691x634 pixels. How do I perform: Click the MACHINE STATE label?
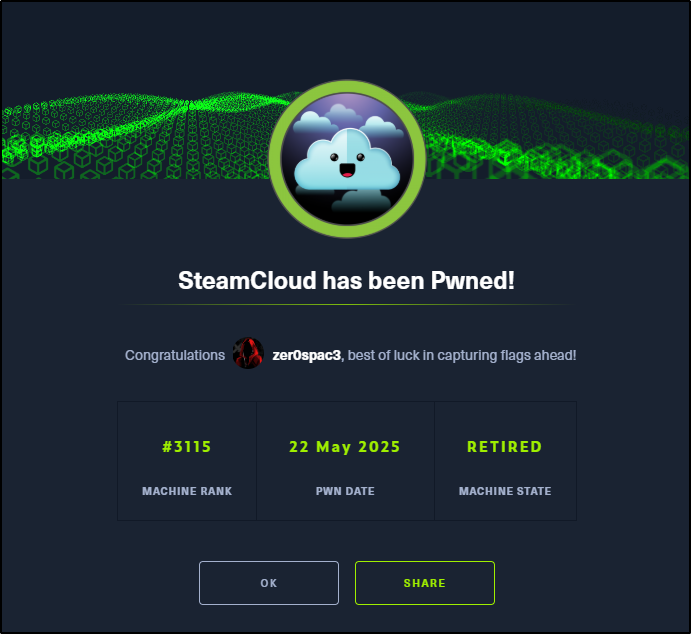[x=505, y=491]
